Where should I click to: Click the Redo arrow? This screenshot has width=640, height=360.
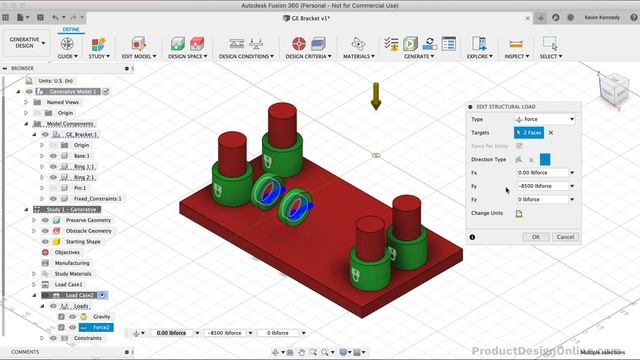click(x=73, y=18)
